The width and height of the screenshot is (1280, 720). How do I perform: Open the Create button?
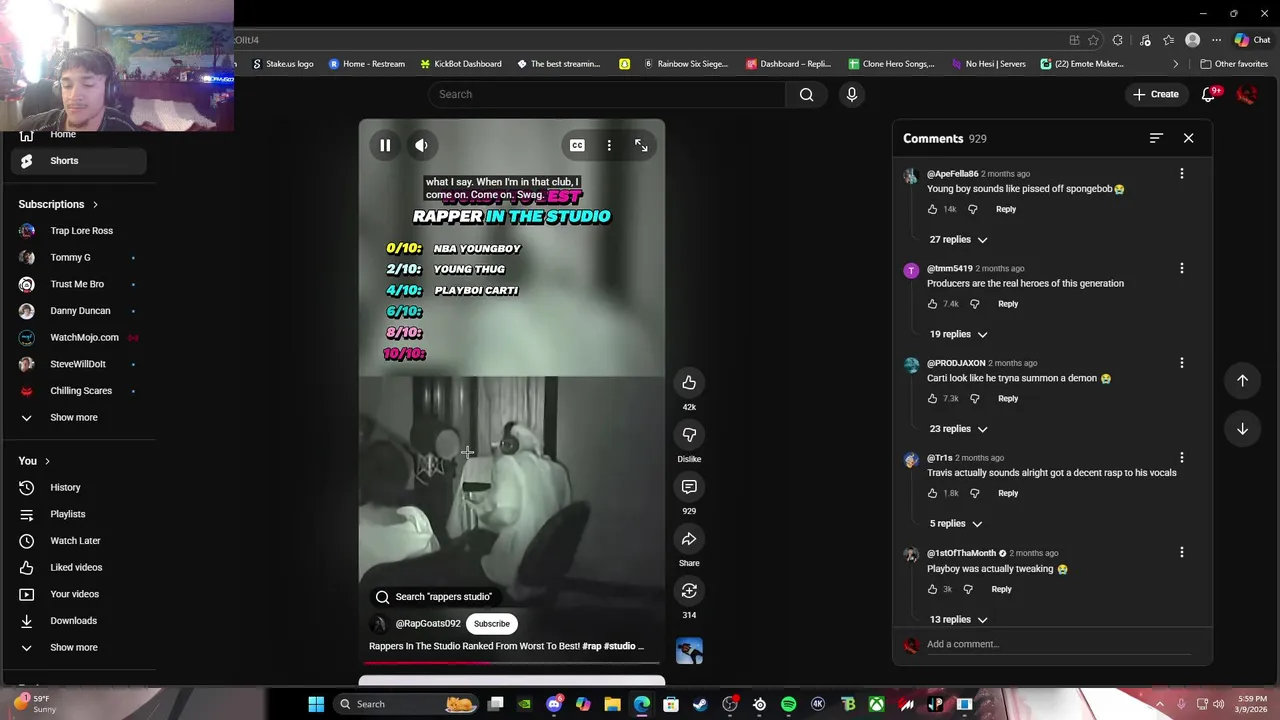[1155, 94]
